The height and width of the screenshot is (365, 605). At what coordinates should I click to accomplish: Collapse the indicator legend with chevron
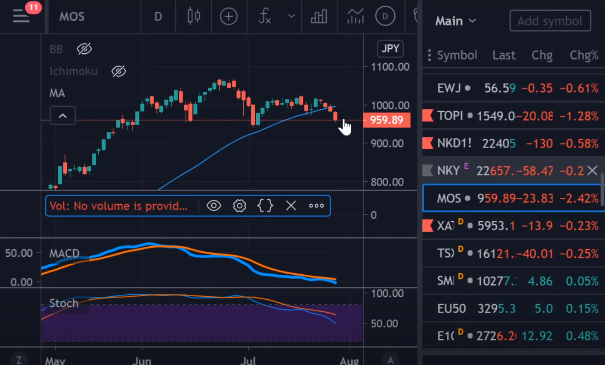point(63,116)
